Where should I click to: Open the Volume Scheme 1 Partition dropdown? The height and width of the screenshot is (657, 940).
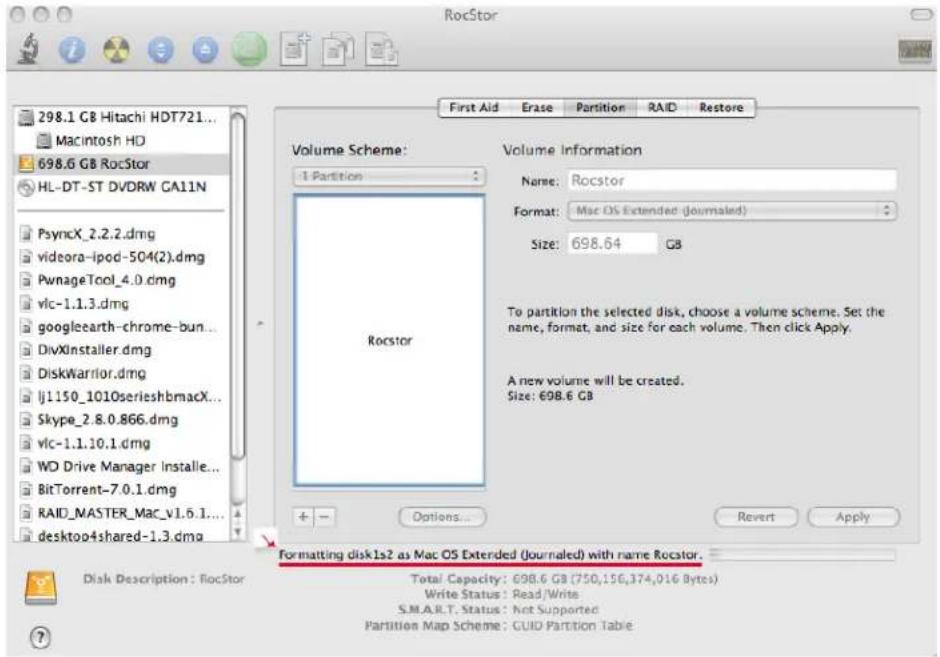(389, 176)
